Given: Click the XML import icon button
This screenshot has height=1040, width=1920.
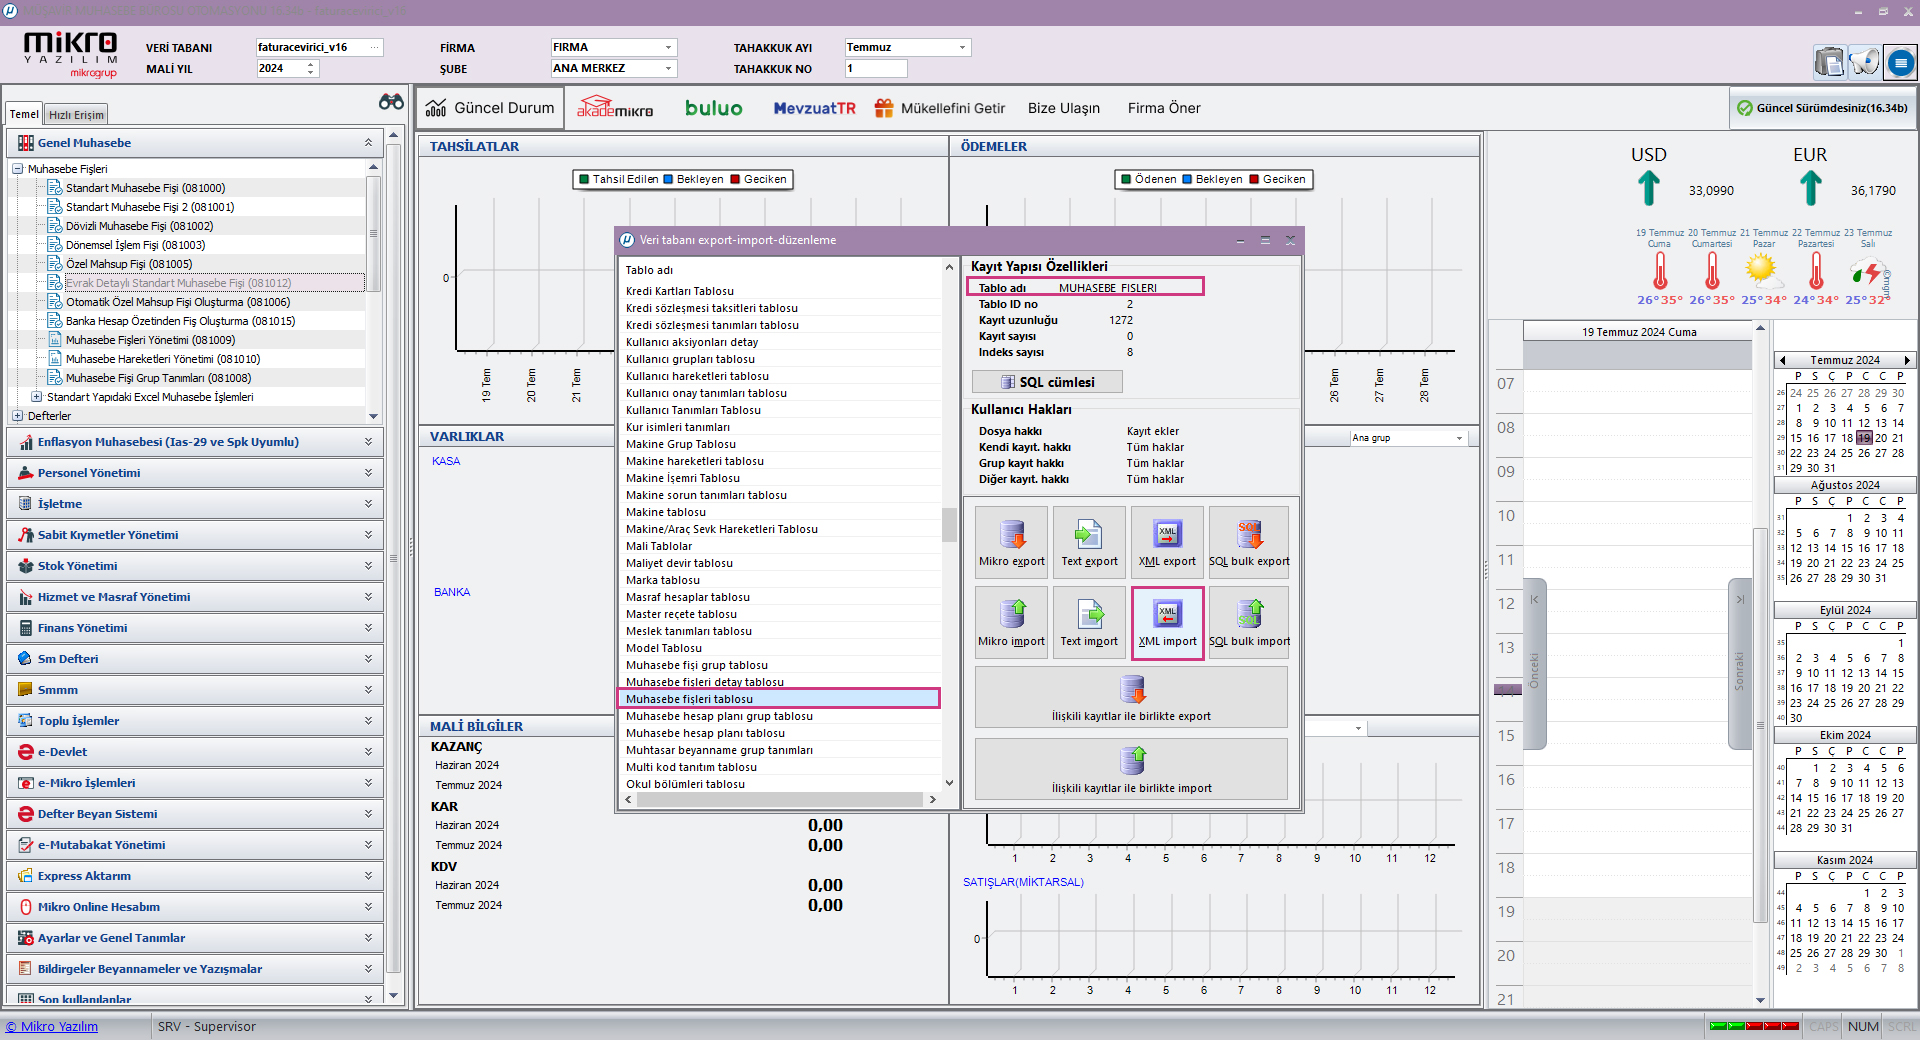Looking at the screenshot, I should (x=1167, y=622).
